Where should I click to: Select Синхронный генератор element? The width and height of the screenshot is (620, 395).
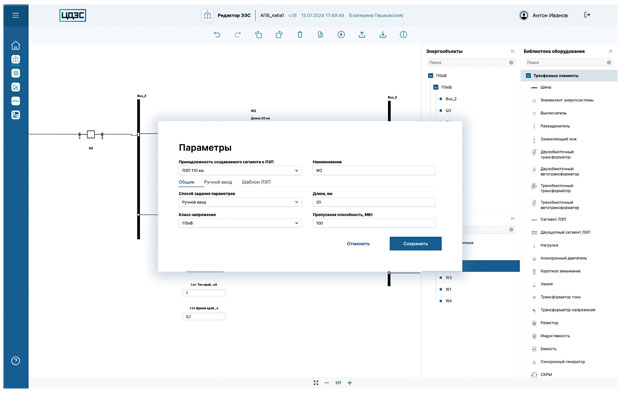pos(562,362)
